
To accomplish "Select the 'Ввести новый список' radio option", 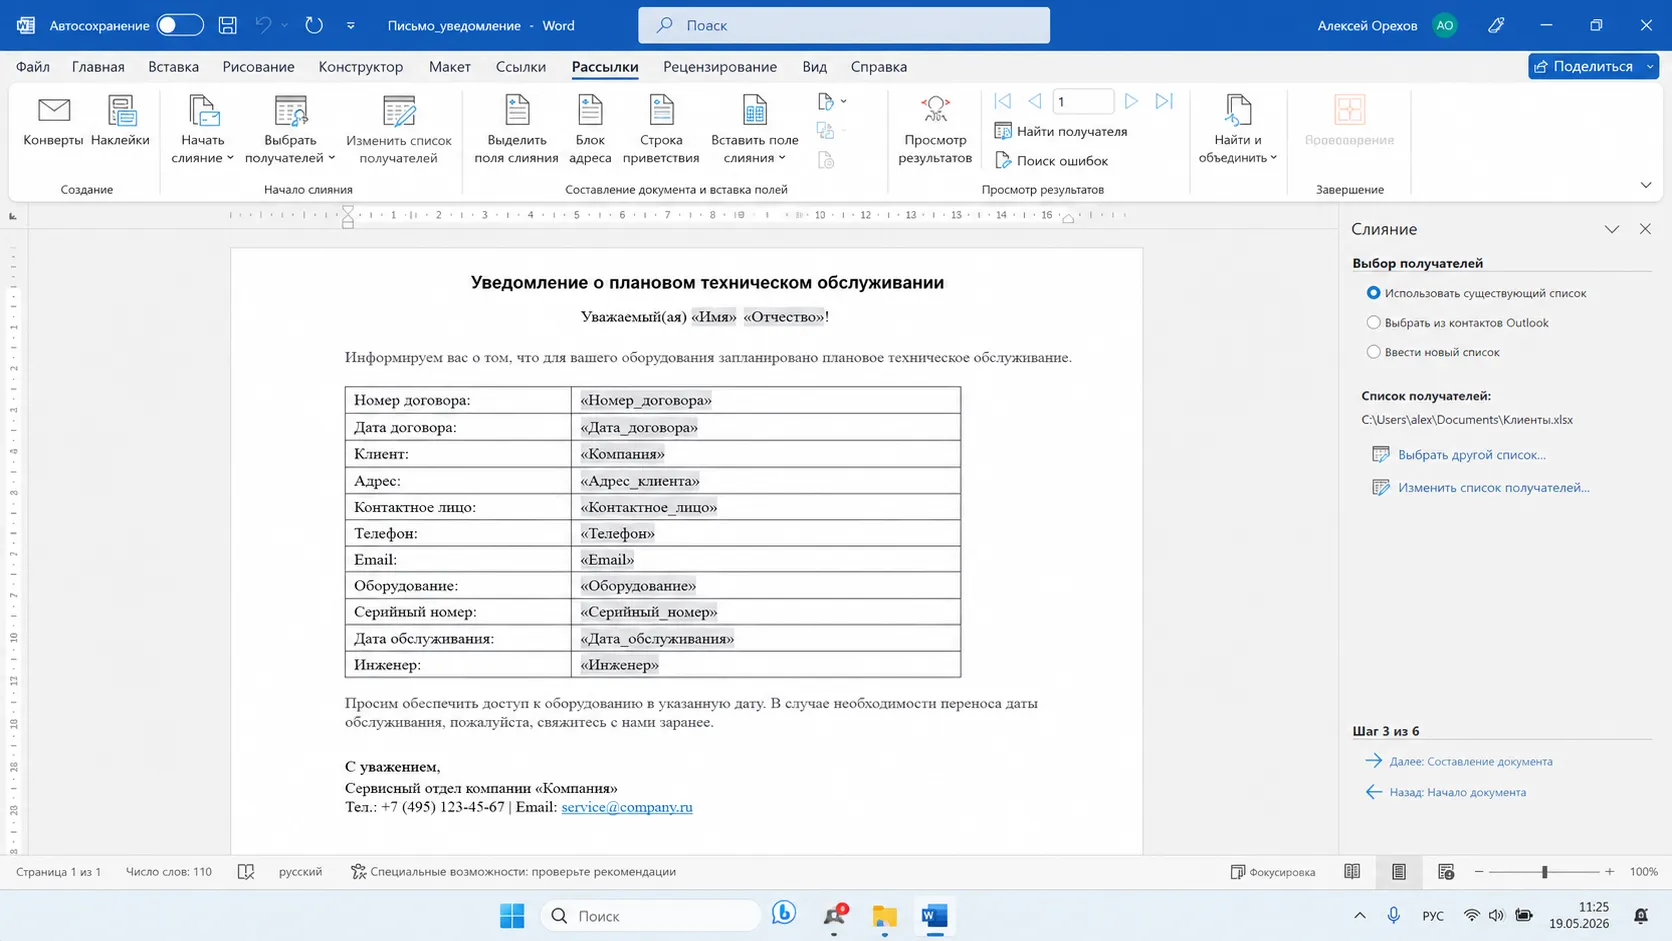I will click(1373, 352).
